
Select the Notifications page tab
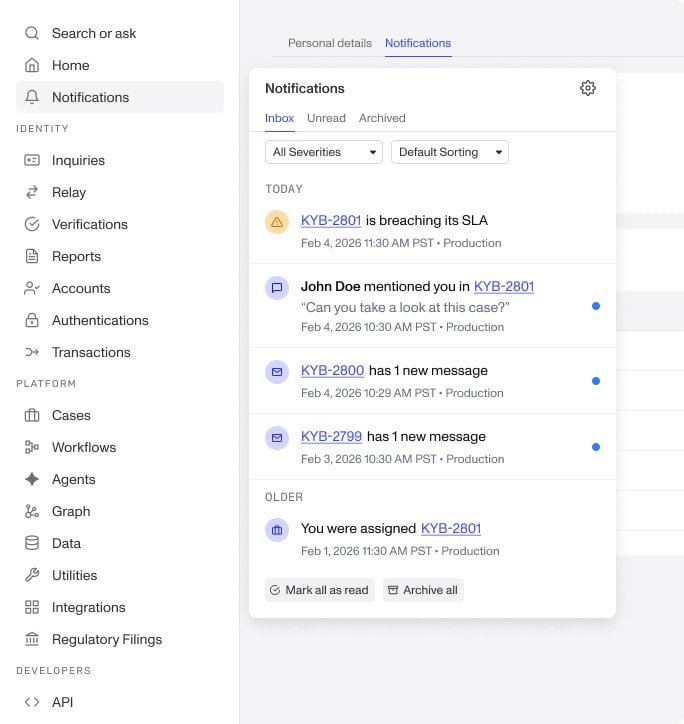(418, 43)
